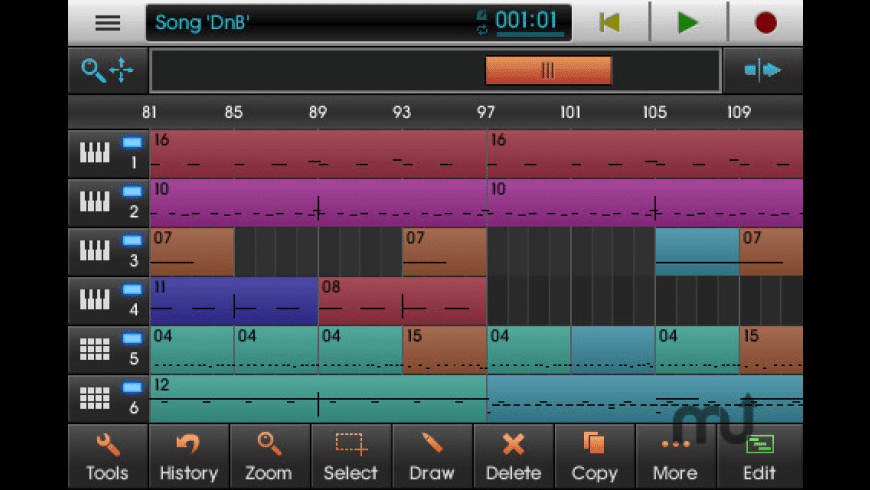The image size is (870, 490).
Task: Select track 1 keyboard instrument icon
Action: 94,153
